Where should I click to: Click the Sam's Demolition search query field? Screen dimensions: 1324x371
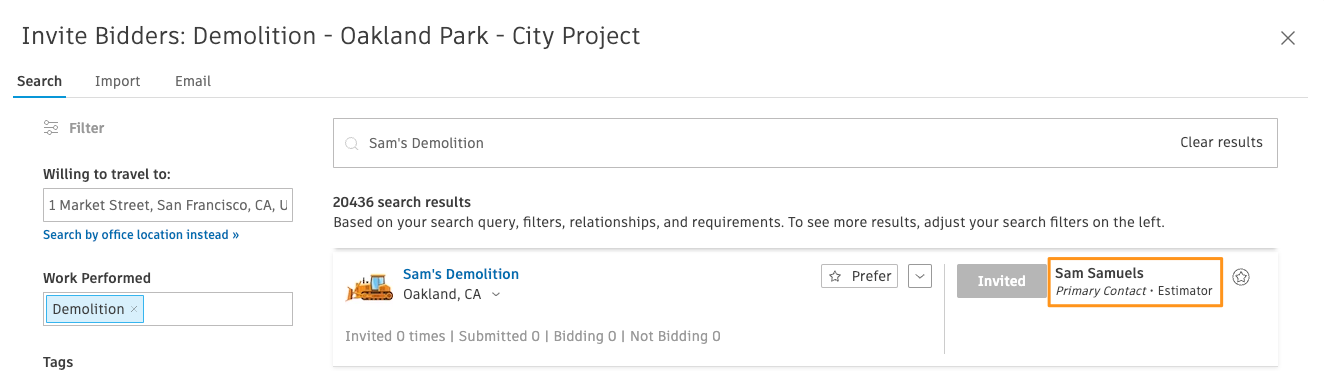click(805, 143)
